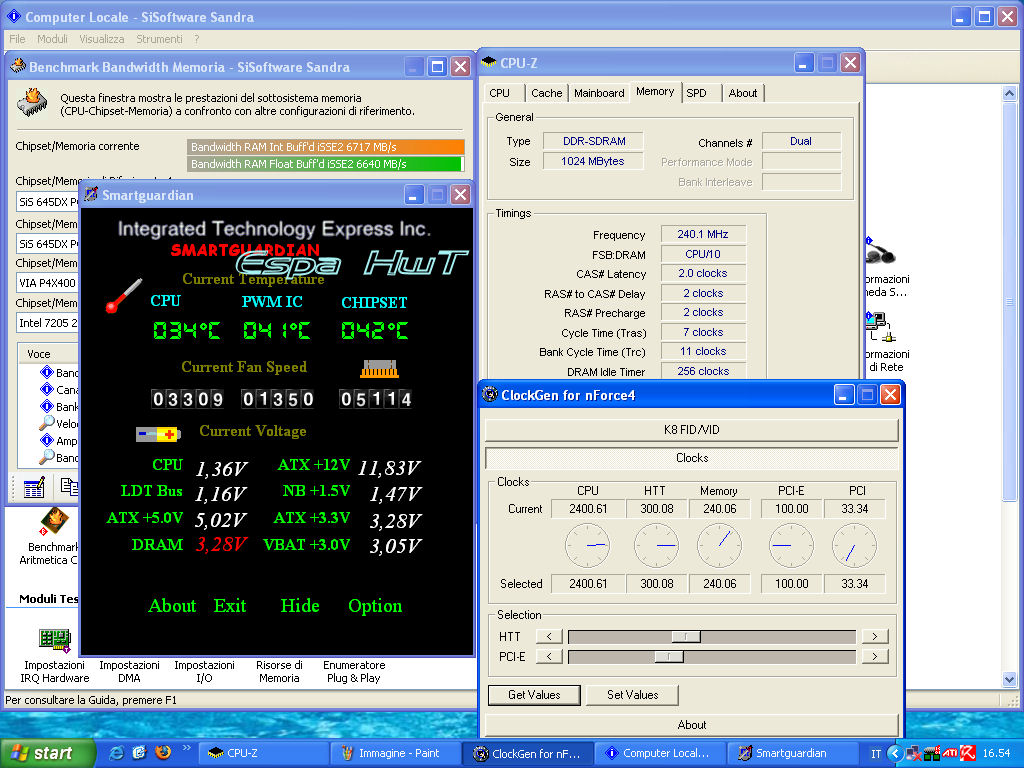Open the Moduli menu

coord(52,39)
